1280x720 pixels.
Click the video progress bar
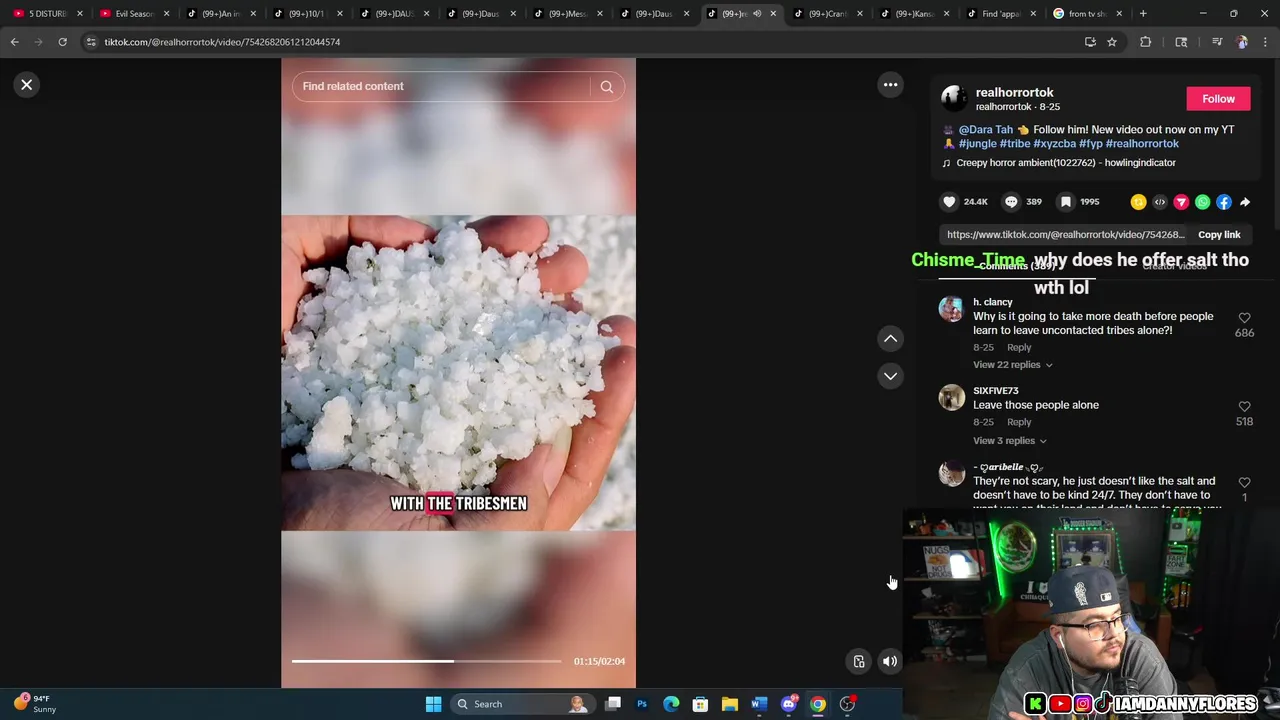[x=427, y=661]
